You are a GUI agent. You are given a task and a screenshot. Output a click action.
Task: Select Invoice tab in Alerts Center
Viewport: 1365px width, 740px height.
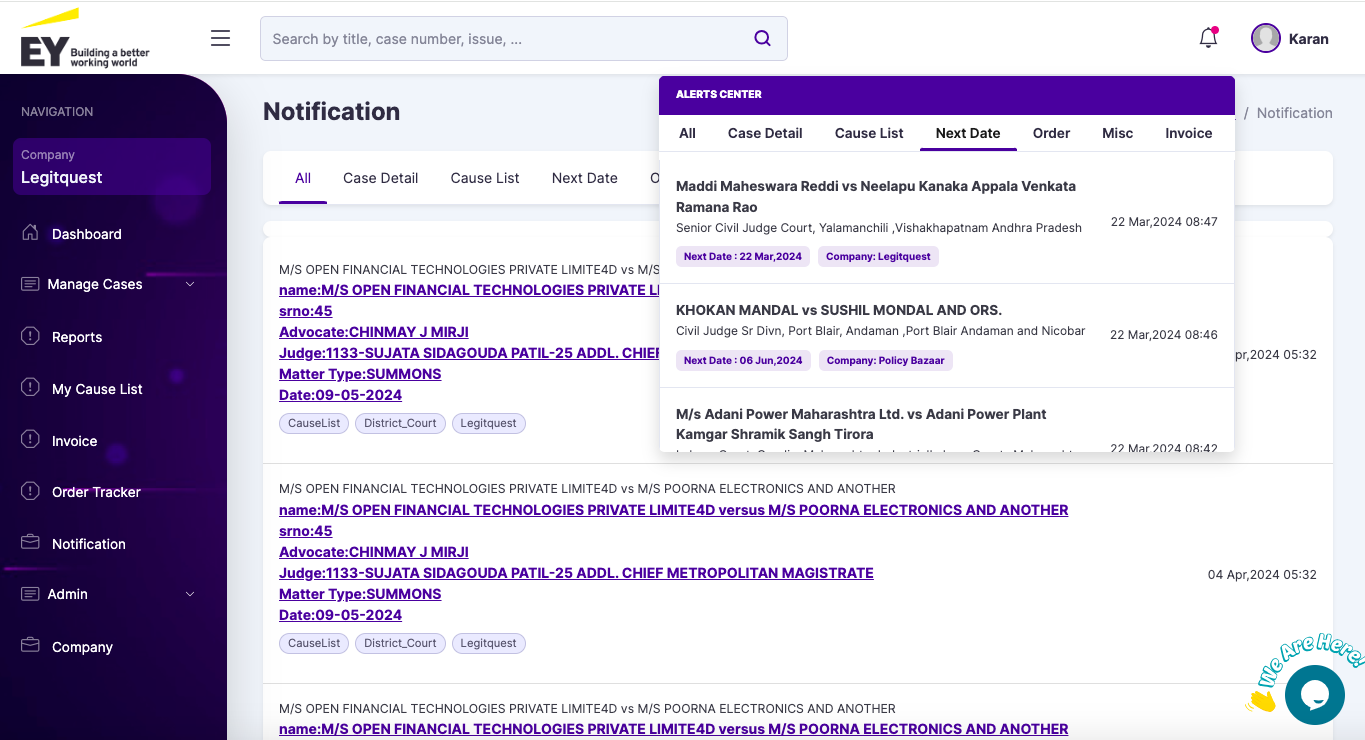point(1188,133)
